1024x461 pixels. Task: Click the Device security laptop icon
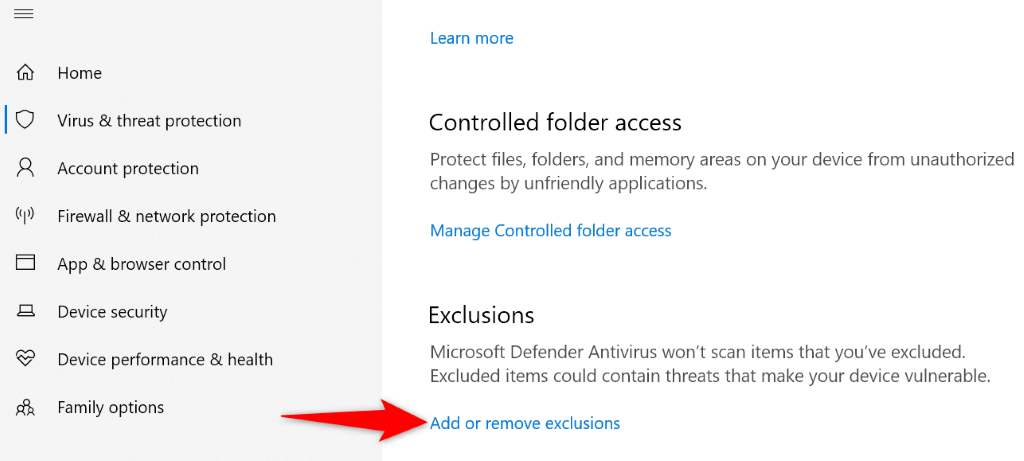click(x=26, y=312)
